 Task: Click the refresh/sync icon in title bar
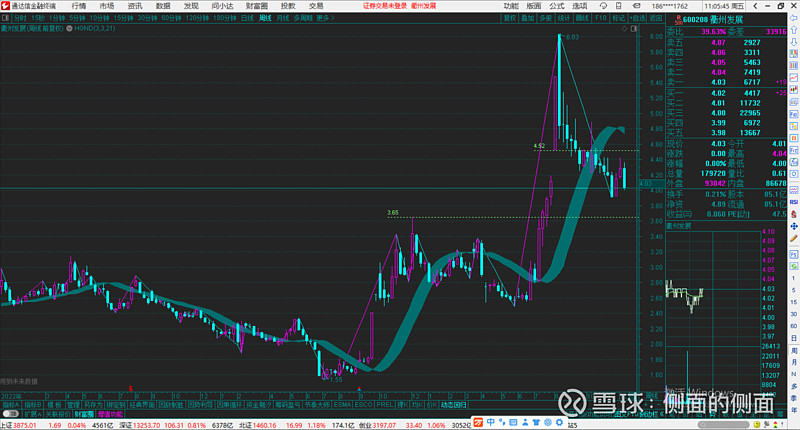click(603, 6)
